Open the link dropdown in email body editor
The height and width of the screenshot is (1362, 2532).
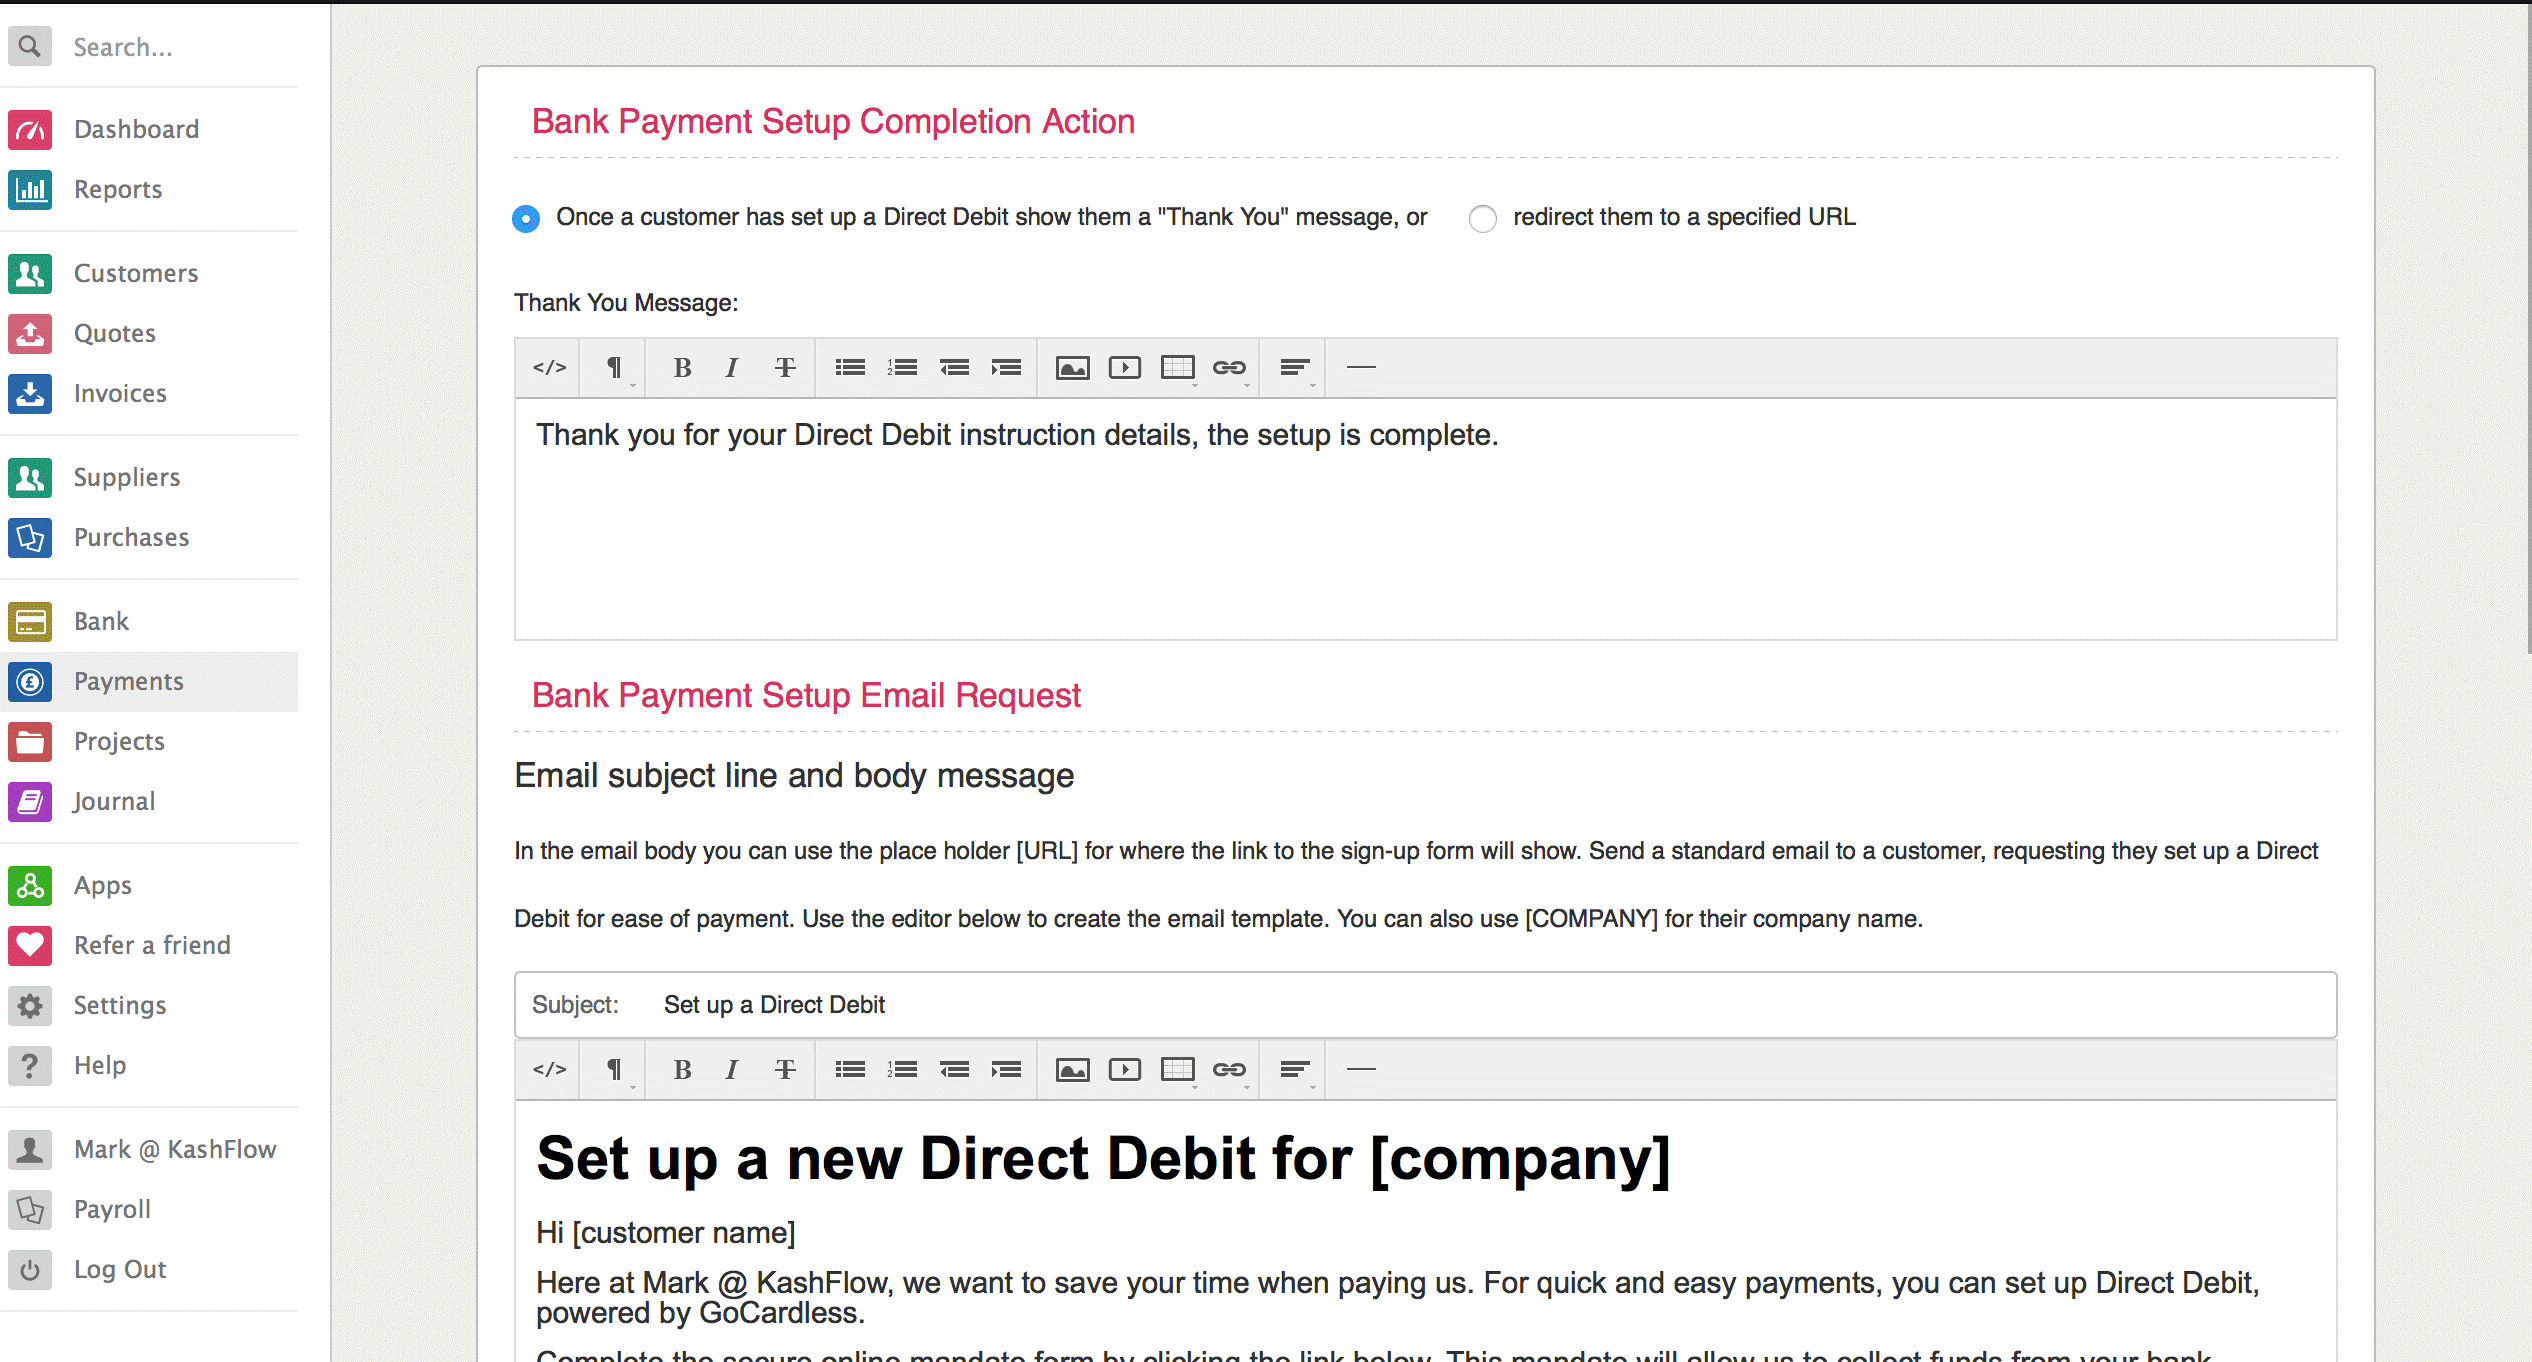(x=1230, y=1070)
